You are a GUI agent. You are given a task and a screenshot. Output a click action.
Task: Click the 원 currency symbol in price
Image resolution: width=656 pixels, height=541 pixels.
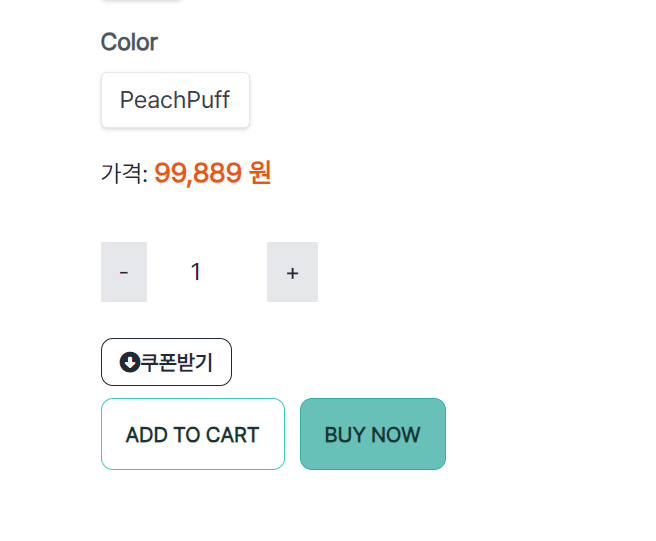260,172
